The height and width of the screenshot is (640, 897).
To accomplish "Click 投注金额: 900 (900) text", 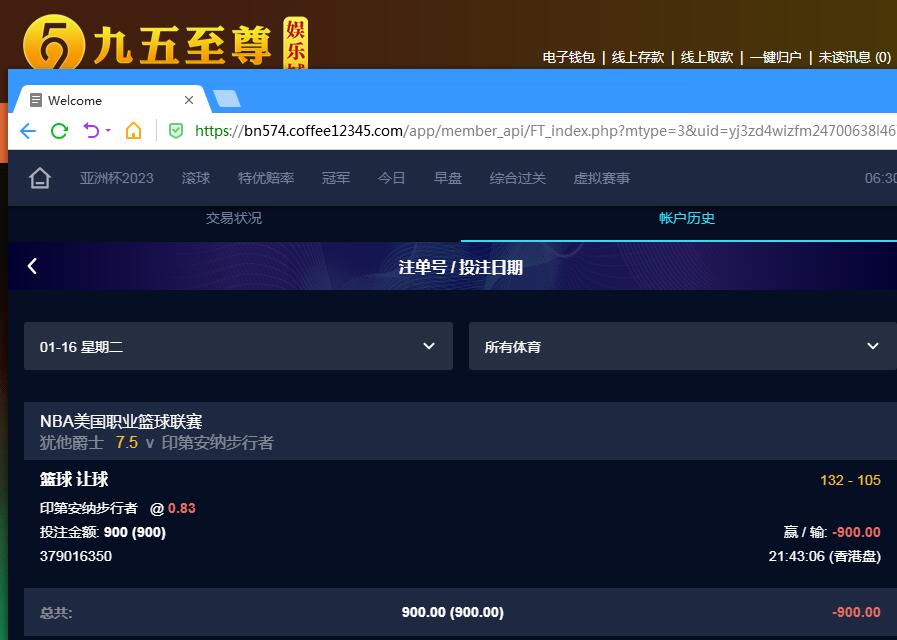I will 102,532.
